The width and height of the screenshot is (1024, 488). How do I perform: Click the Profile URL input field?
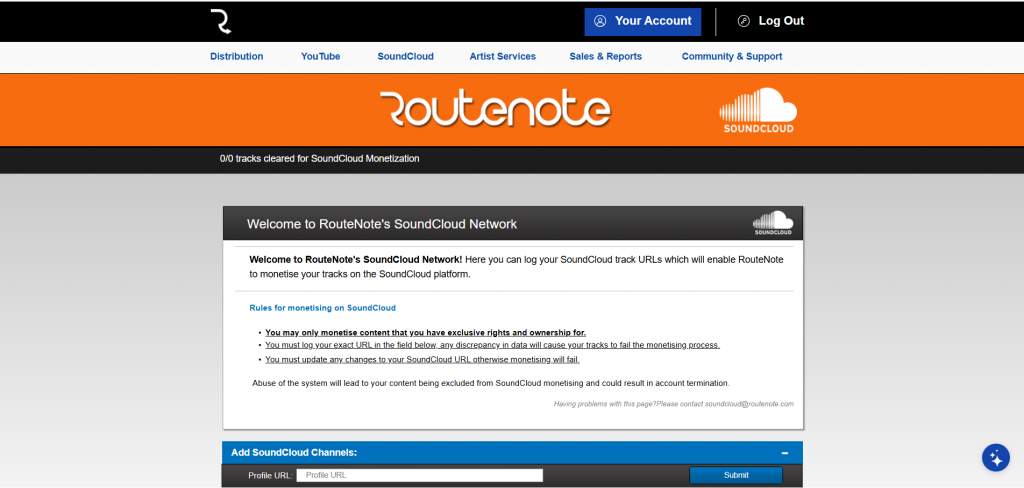point(420,476)
